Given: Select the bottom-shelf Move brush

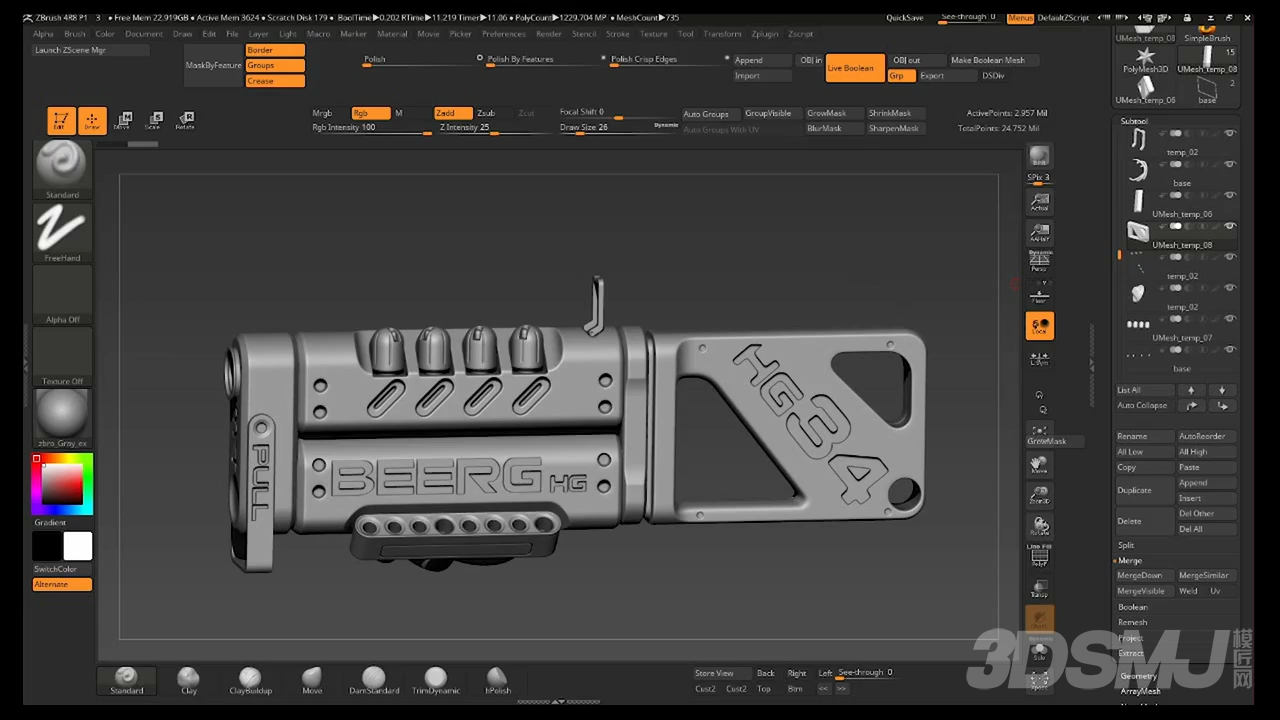Looking at the screenshot, I should [x=312, y=680].
